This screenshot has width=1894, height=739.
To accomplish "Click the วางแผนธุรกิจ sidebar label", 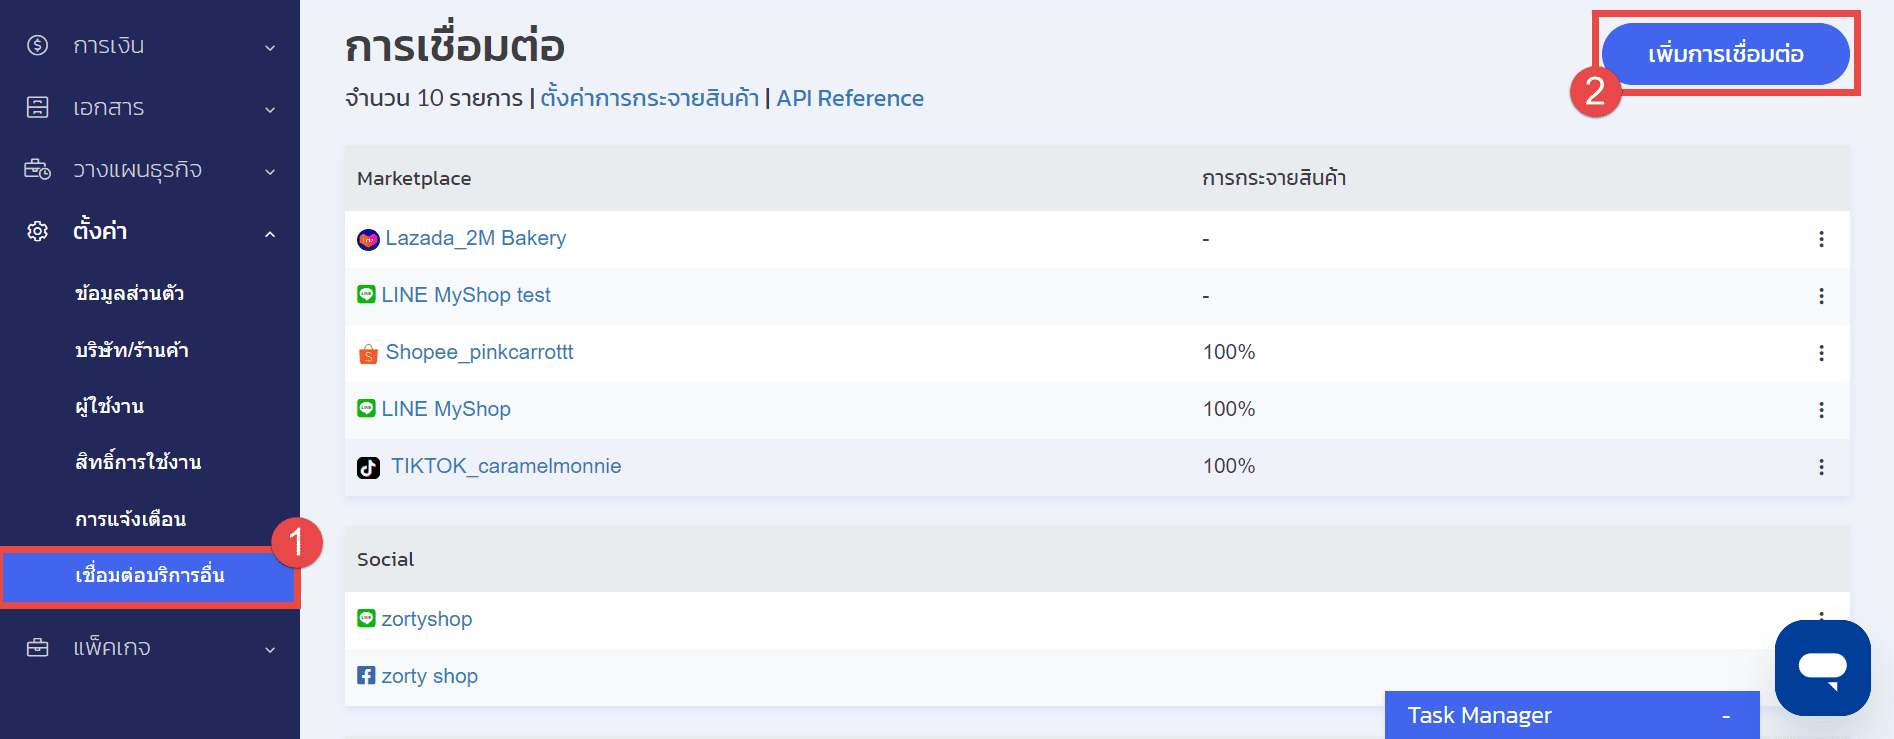I will click(x=137, y=169).
